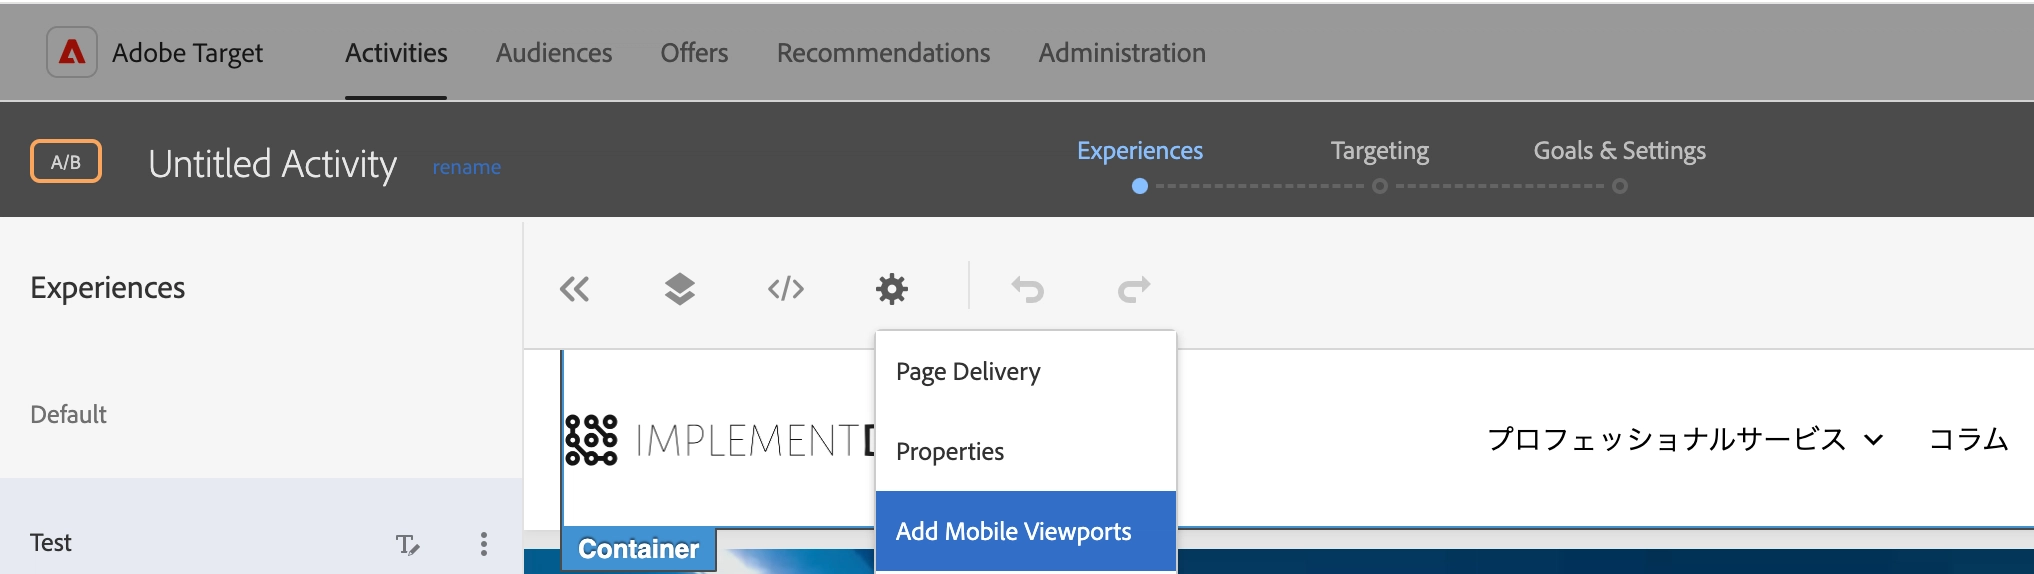Open the layers icon in toolbar
The image size is (2034, 574).
680,289
